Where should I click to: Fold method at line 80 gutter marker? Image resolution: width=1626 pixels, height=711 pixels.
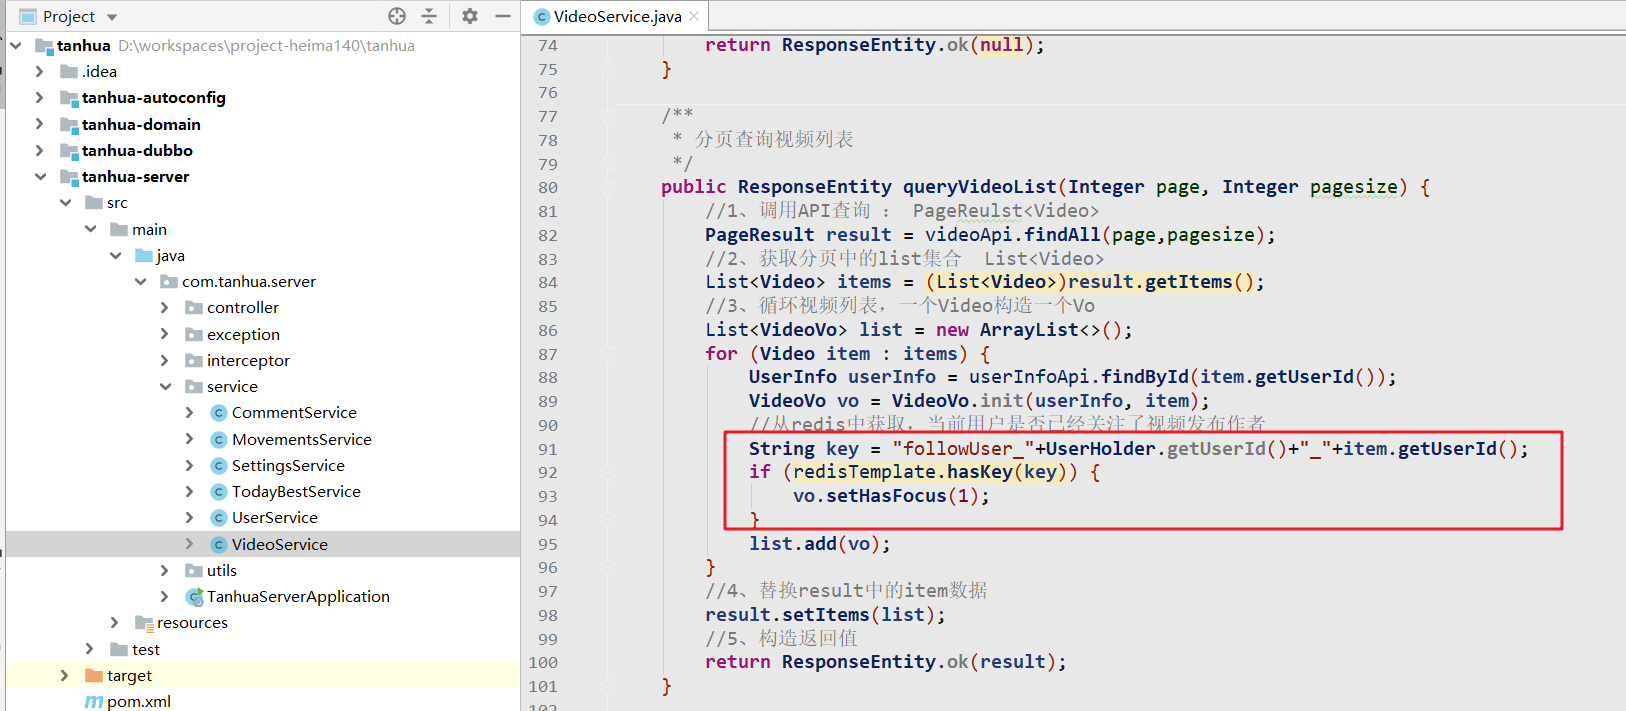[x=608, y=187]
